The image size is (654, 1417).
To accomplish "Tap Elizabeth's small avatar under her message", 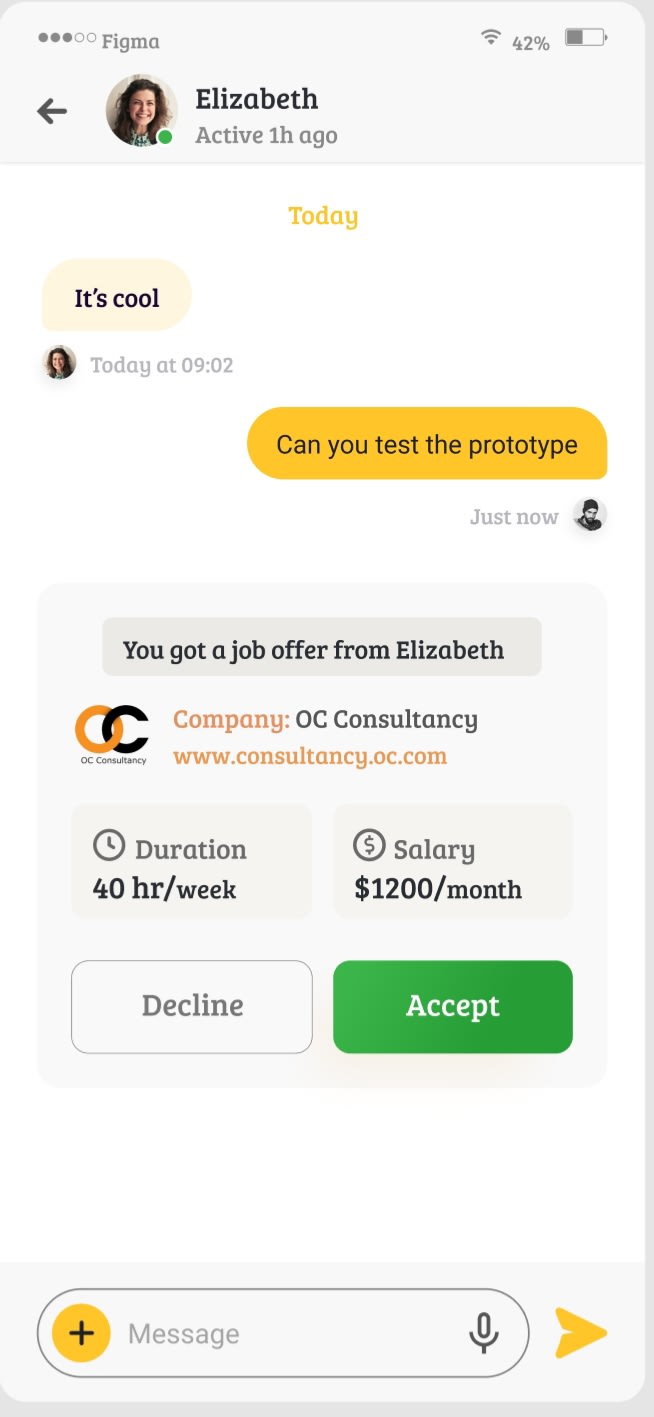I will pyautogui.click(x=60, y=363).
